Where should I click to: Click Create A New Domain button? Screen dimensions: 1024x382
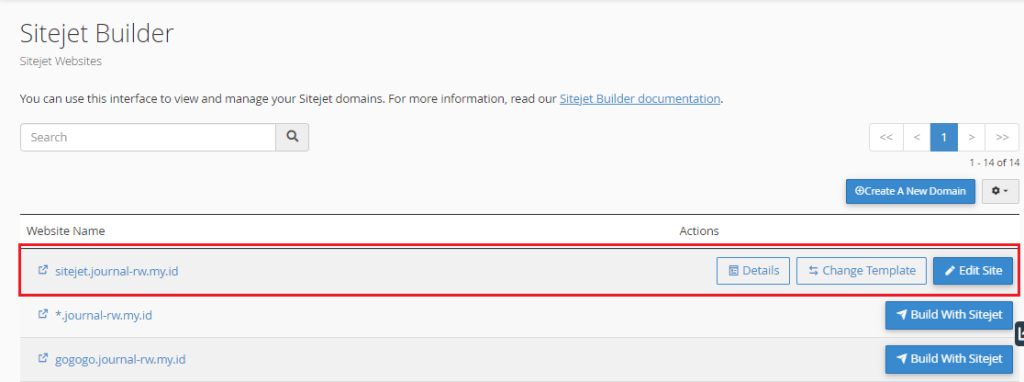coord(910,191)
